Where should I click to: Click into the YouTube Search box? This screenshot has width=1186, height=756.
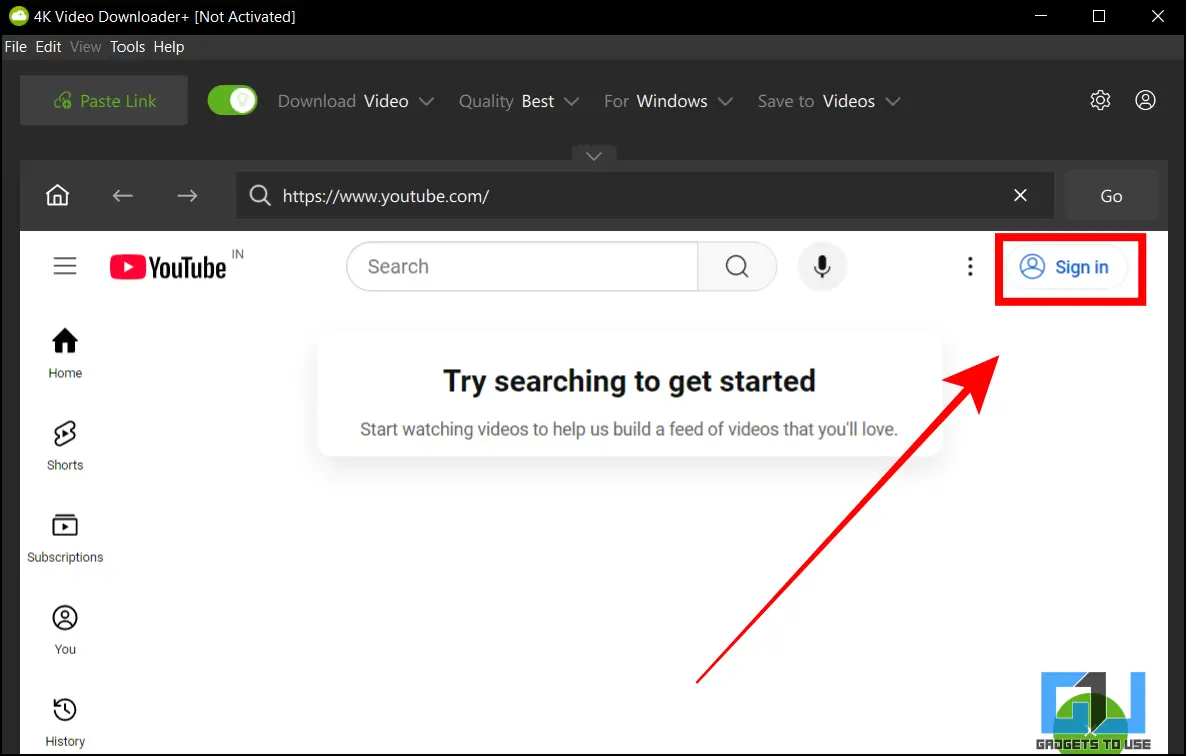[x=522, y=266]
